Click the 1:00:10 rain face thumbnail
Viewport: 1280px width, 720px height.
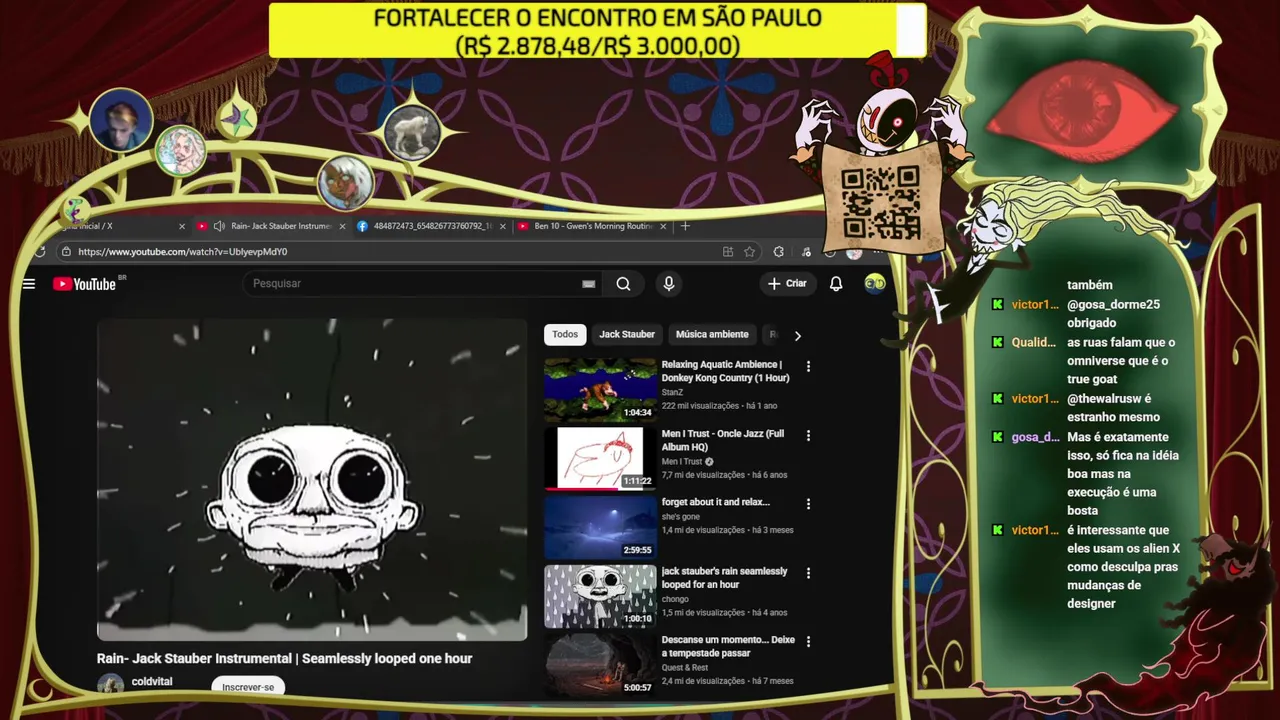click(x=600, y=596)
